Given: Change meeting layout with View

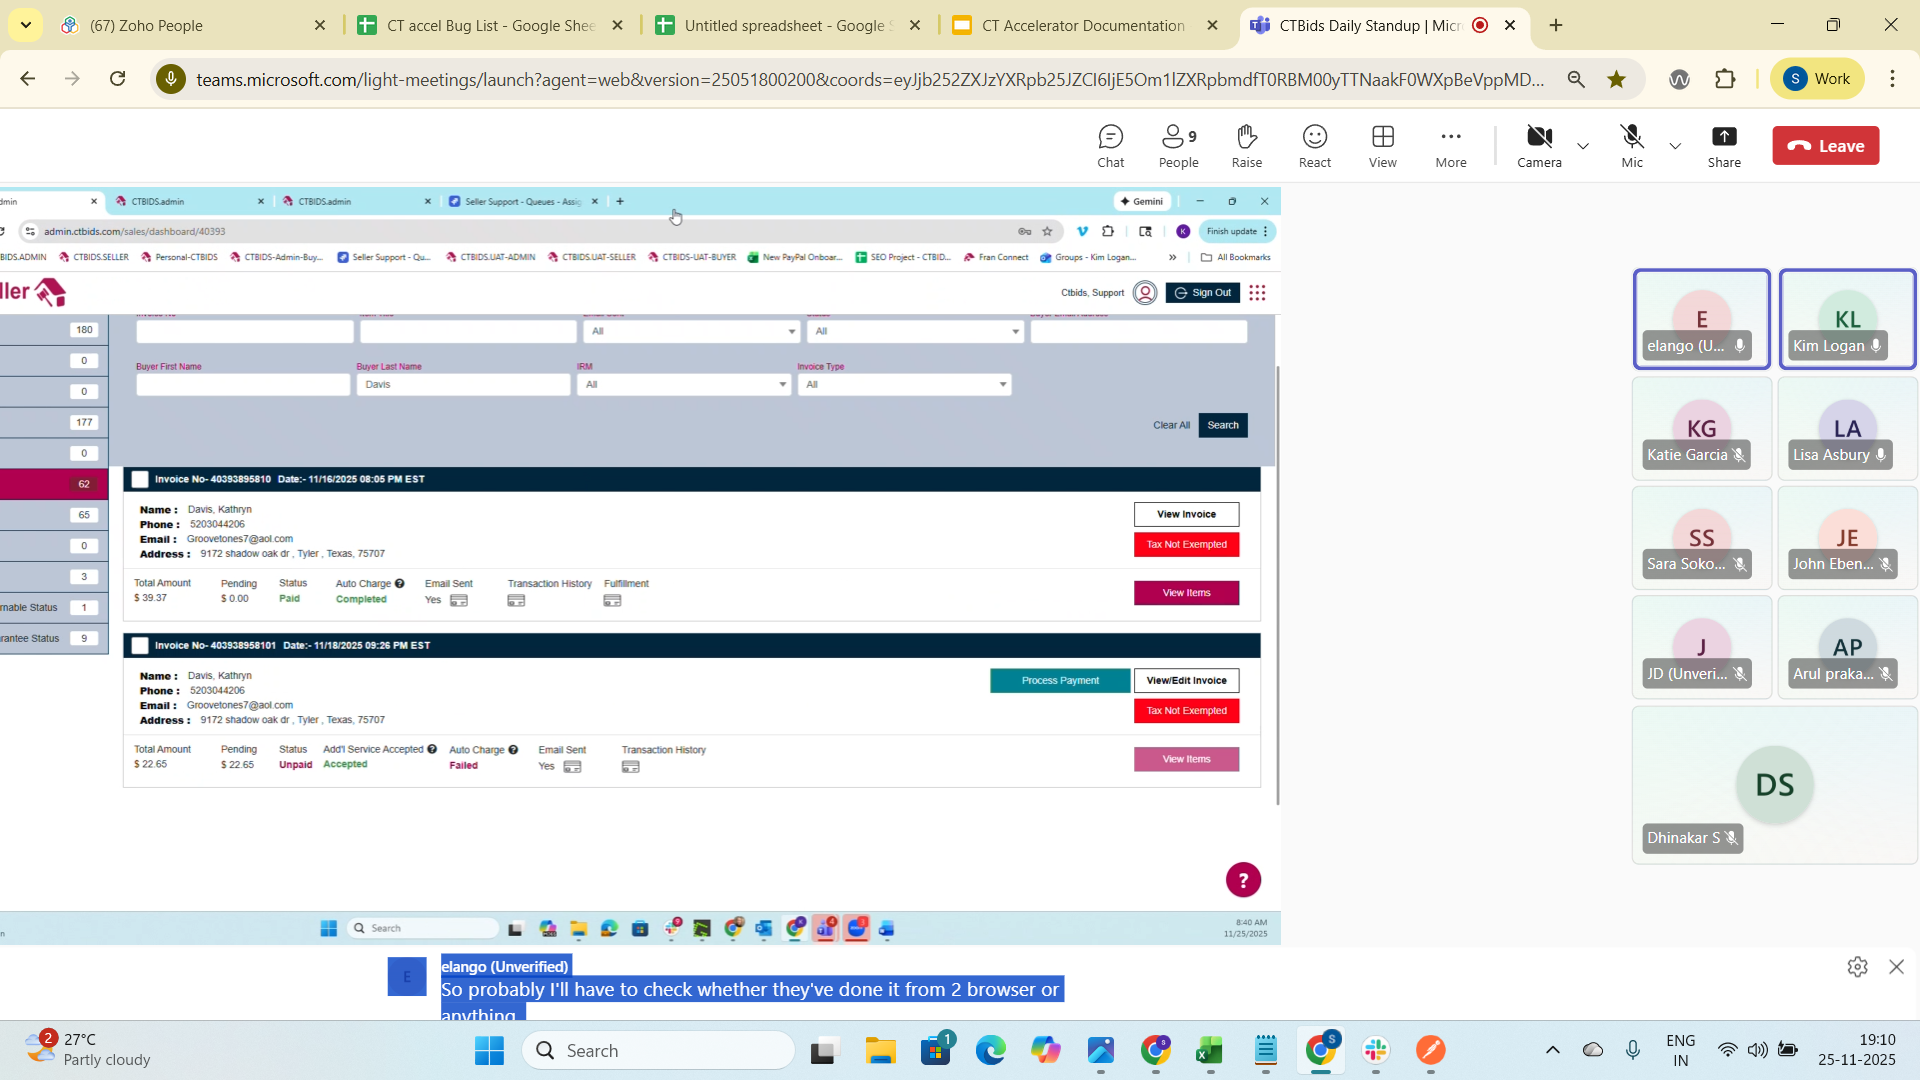Looking at the screenshot, I should (x=1382, y=146).
